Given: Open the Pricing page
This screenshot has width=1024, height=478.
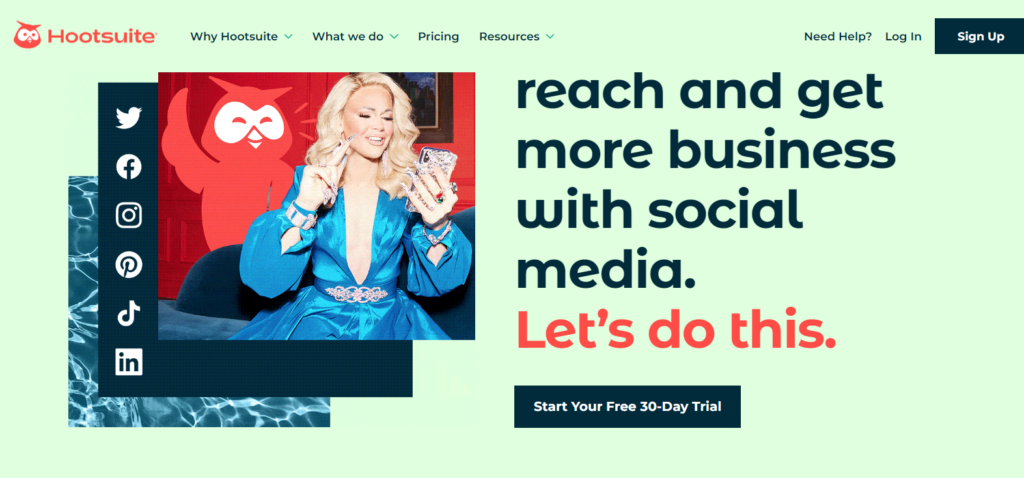Looking at the screenshot, I should click(x=438, y=37).
